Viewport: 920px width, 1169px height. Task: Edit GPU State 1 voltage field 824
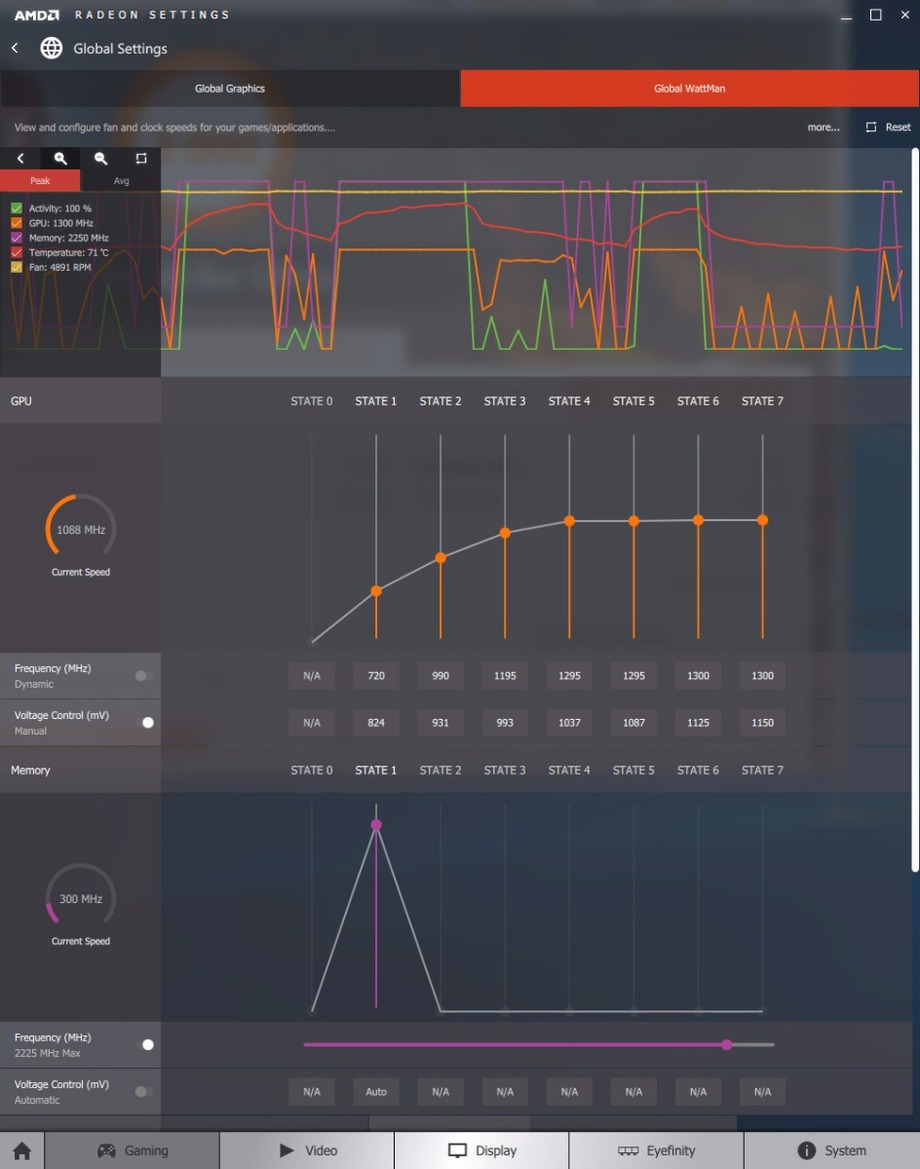click(376, 722)
